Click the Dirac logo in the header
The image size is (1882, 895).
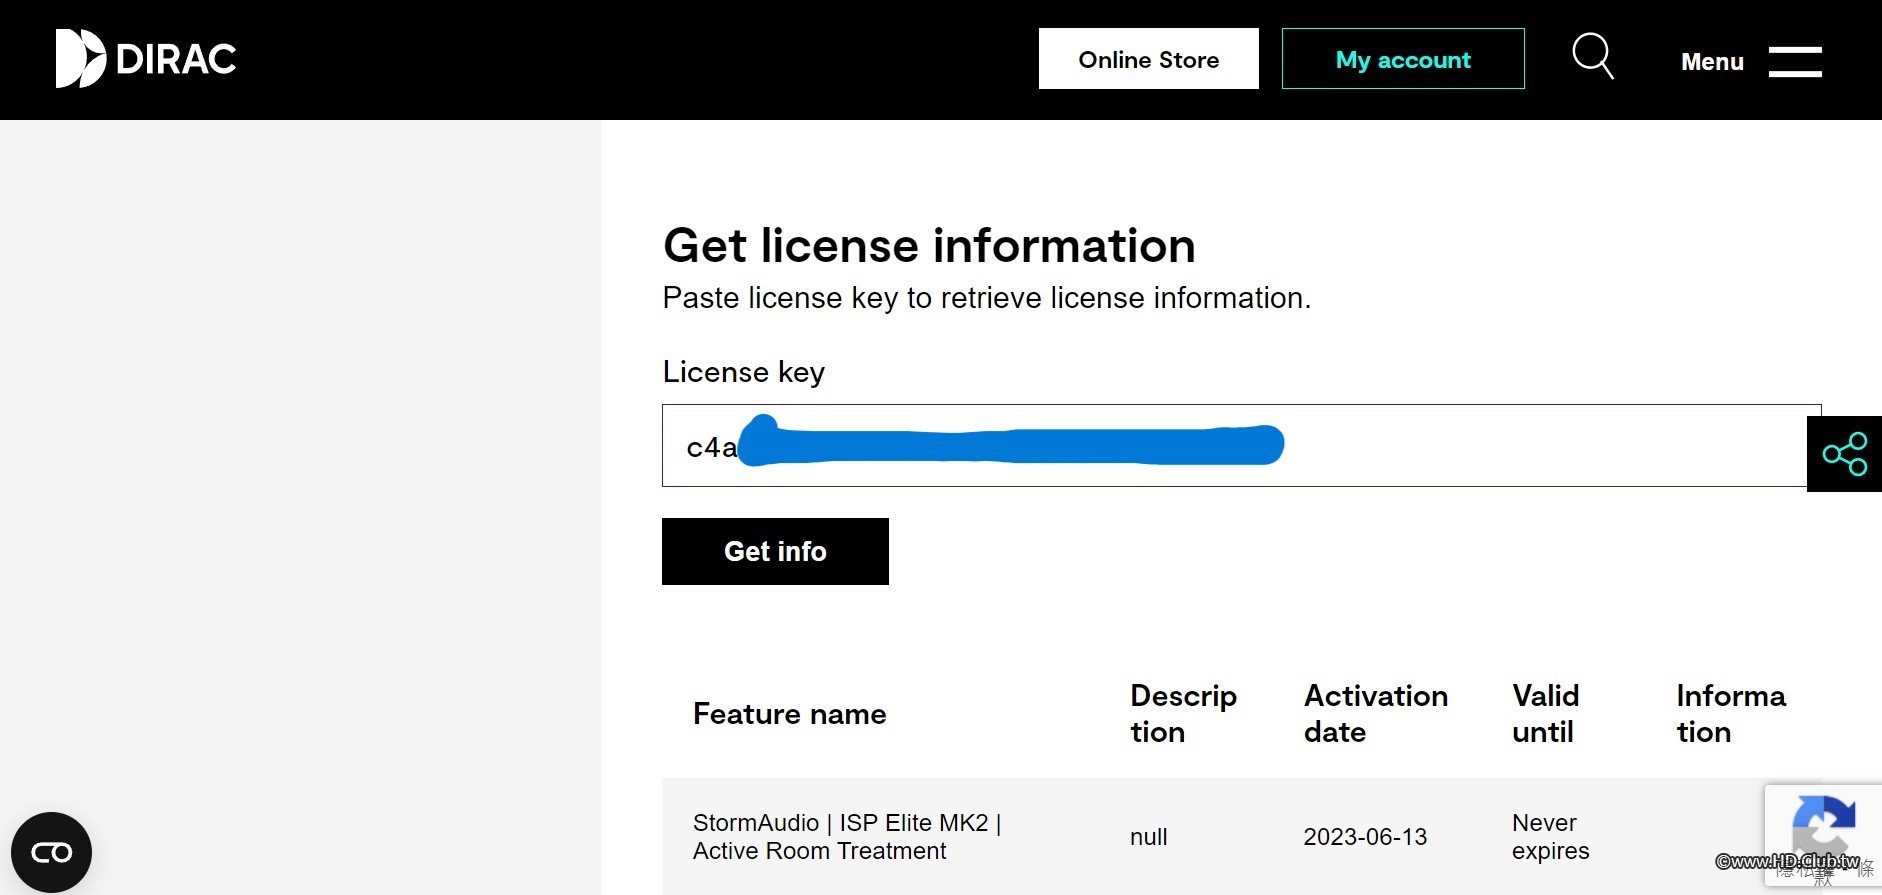coord(146,59)
